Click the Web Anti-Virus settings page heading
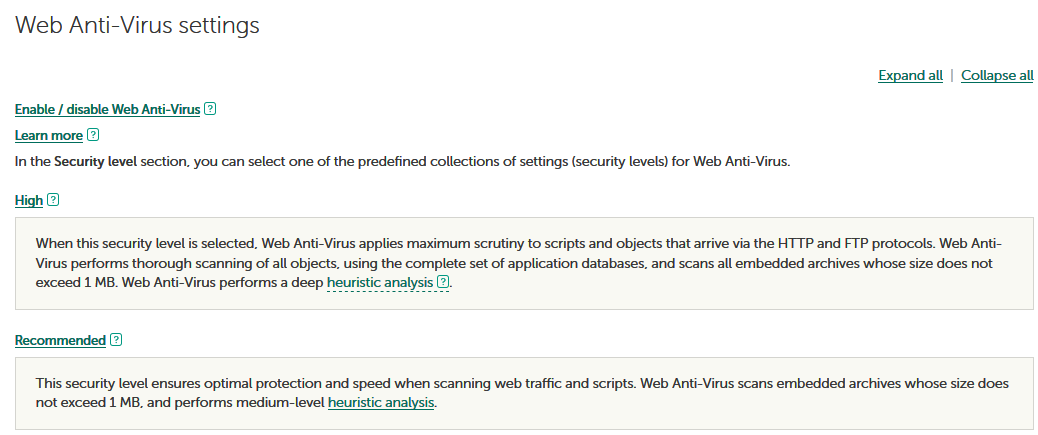The width and height of the screenshot is (1038, 435). tap(137, 26)
